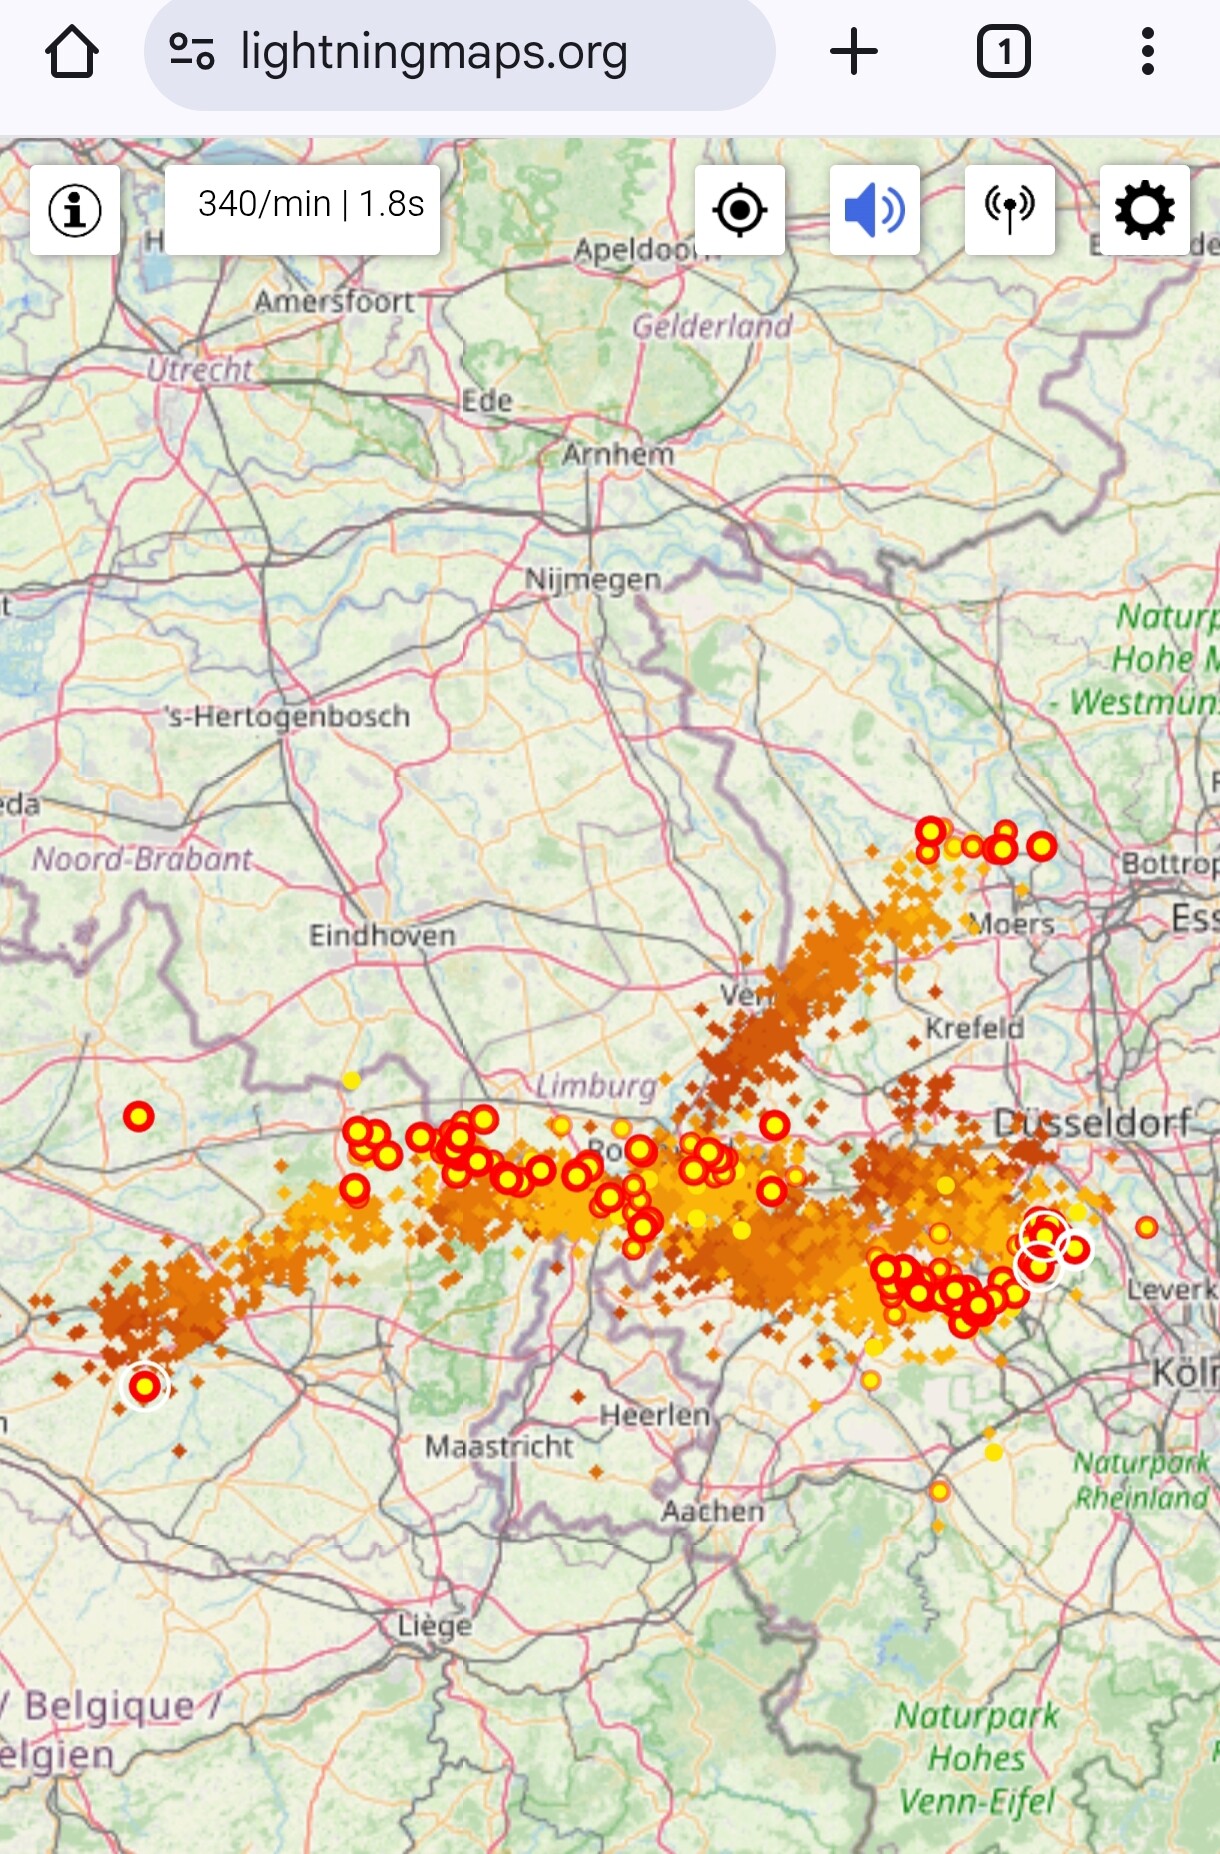This screenshot has width=1220, height=1854.
Task: Tap the Maastricht city label
Action: coord(499,1446)
